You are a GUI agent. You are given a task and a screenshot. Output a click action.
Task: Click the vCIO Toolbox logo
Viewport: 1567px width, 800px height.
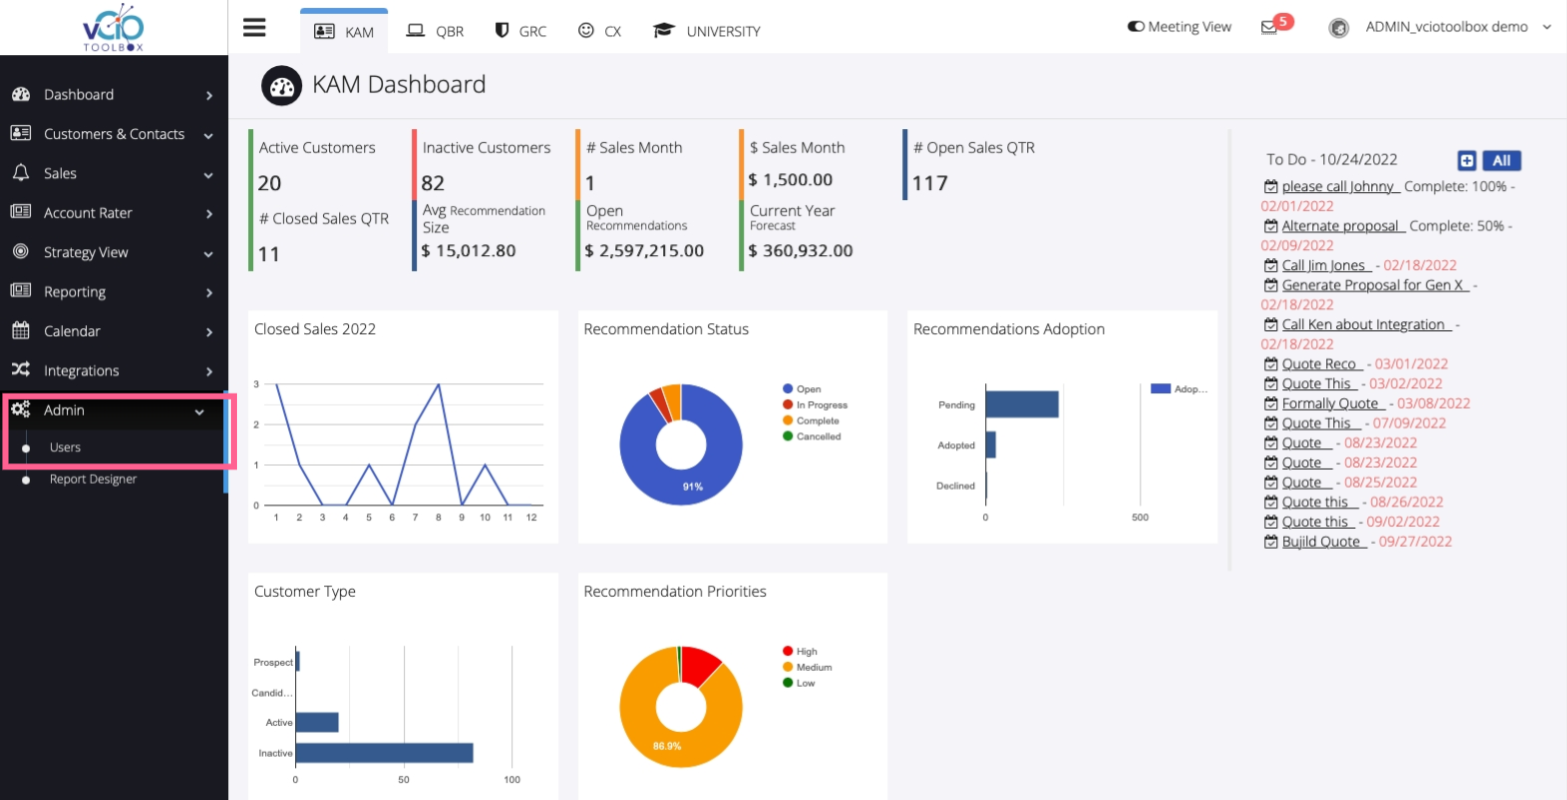click(113, 27)
